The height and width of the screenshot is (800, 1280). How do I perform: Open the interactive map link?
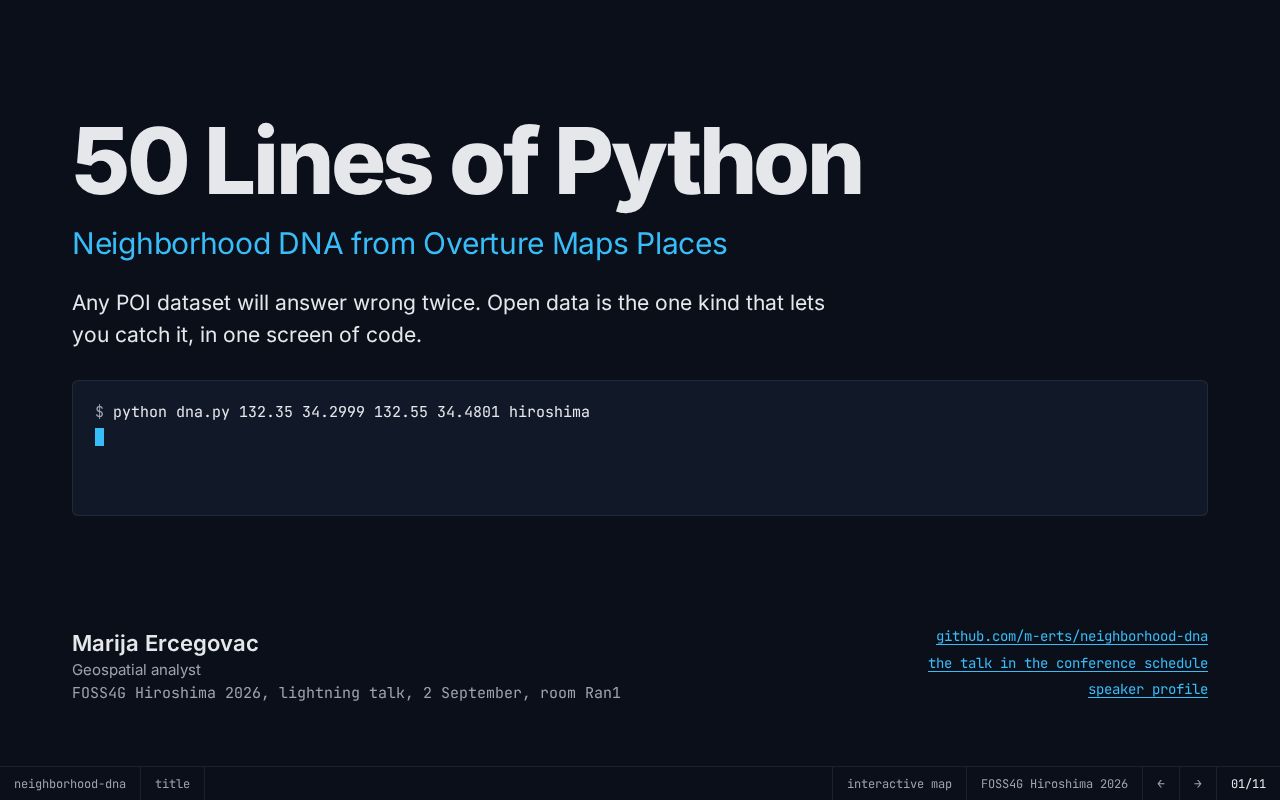click(x=899, y=784)
